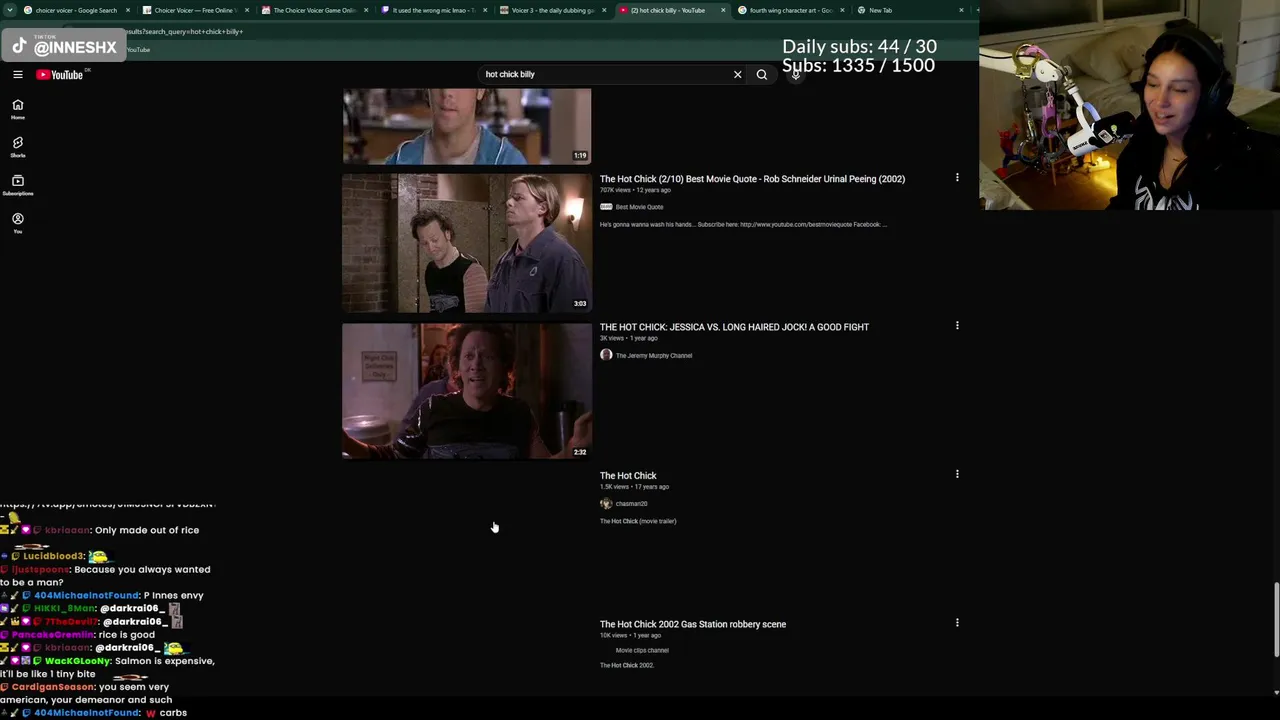Start voice search with the microphone
Image resolution: width=1280 pixels, height=720 pixels.
pyautogui.click(x=796, y=74)
